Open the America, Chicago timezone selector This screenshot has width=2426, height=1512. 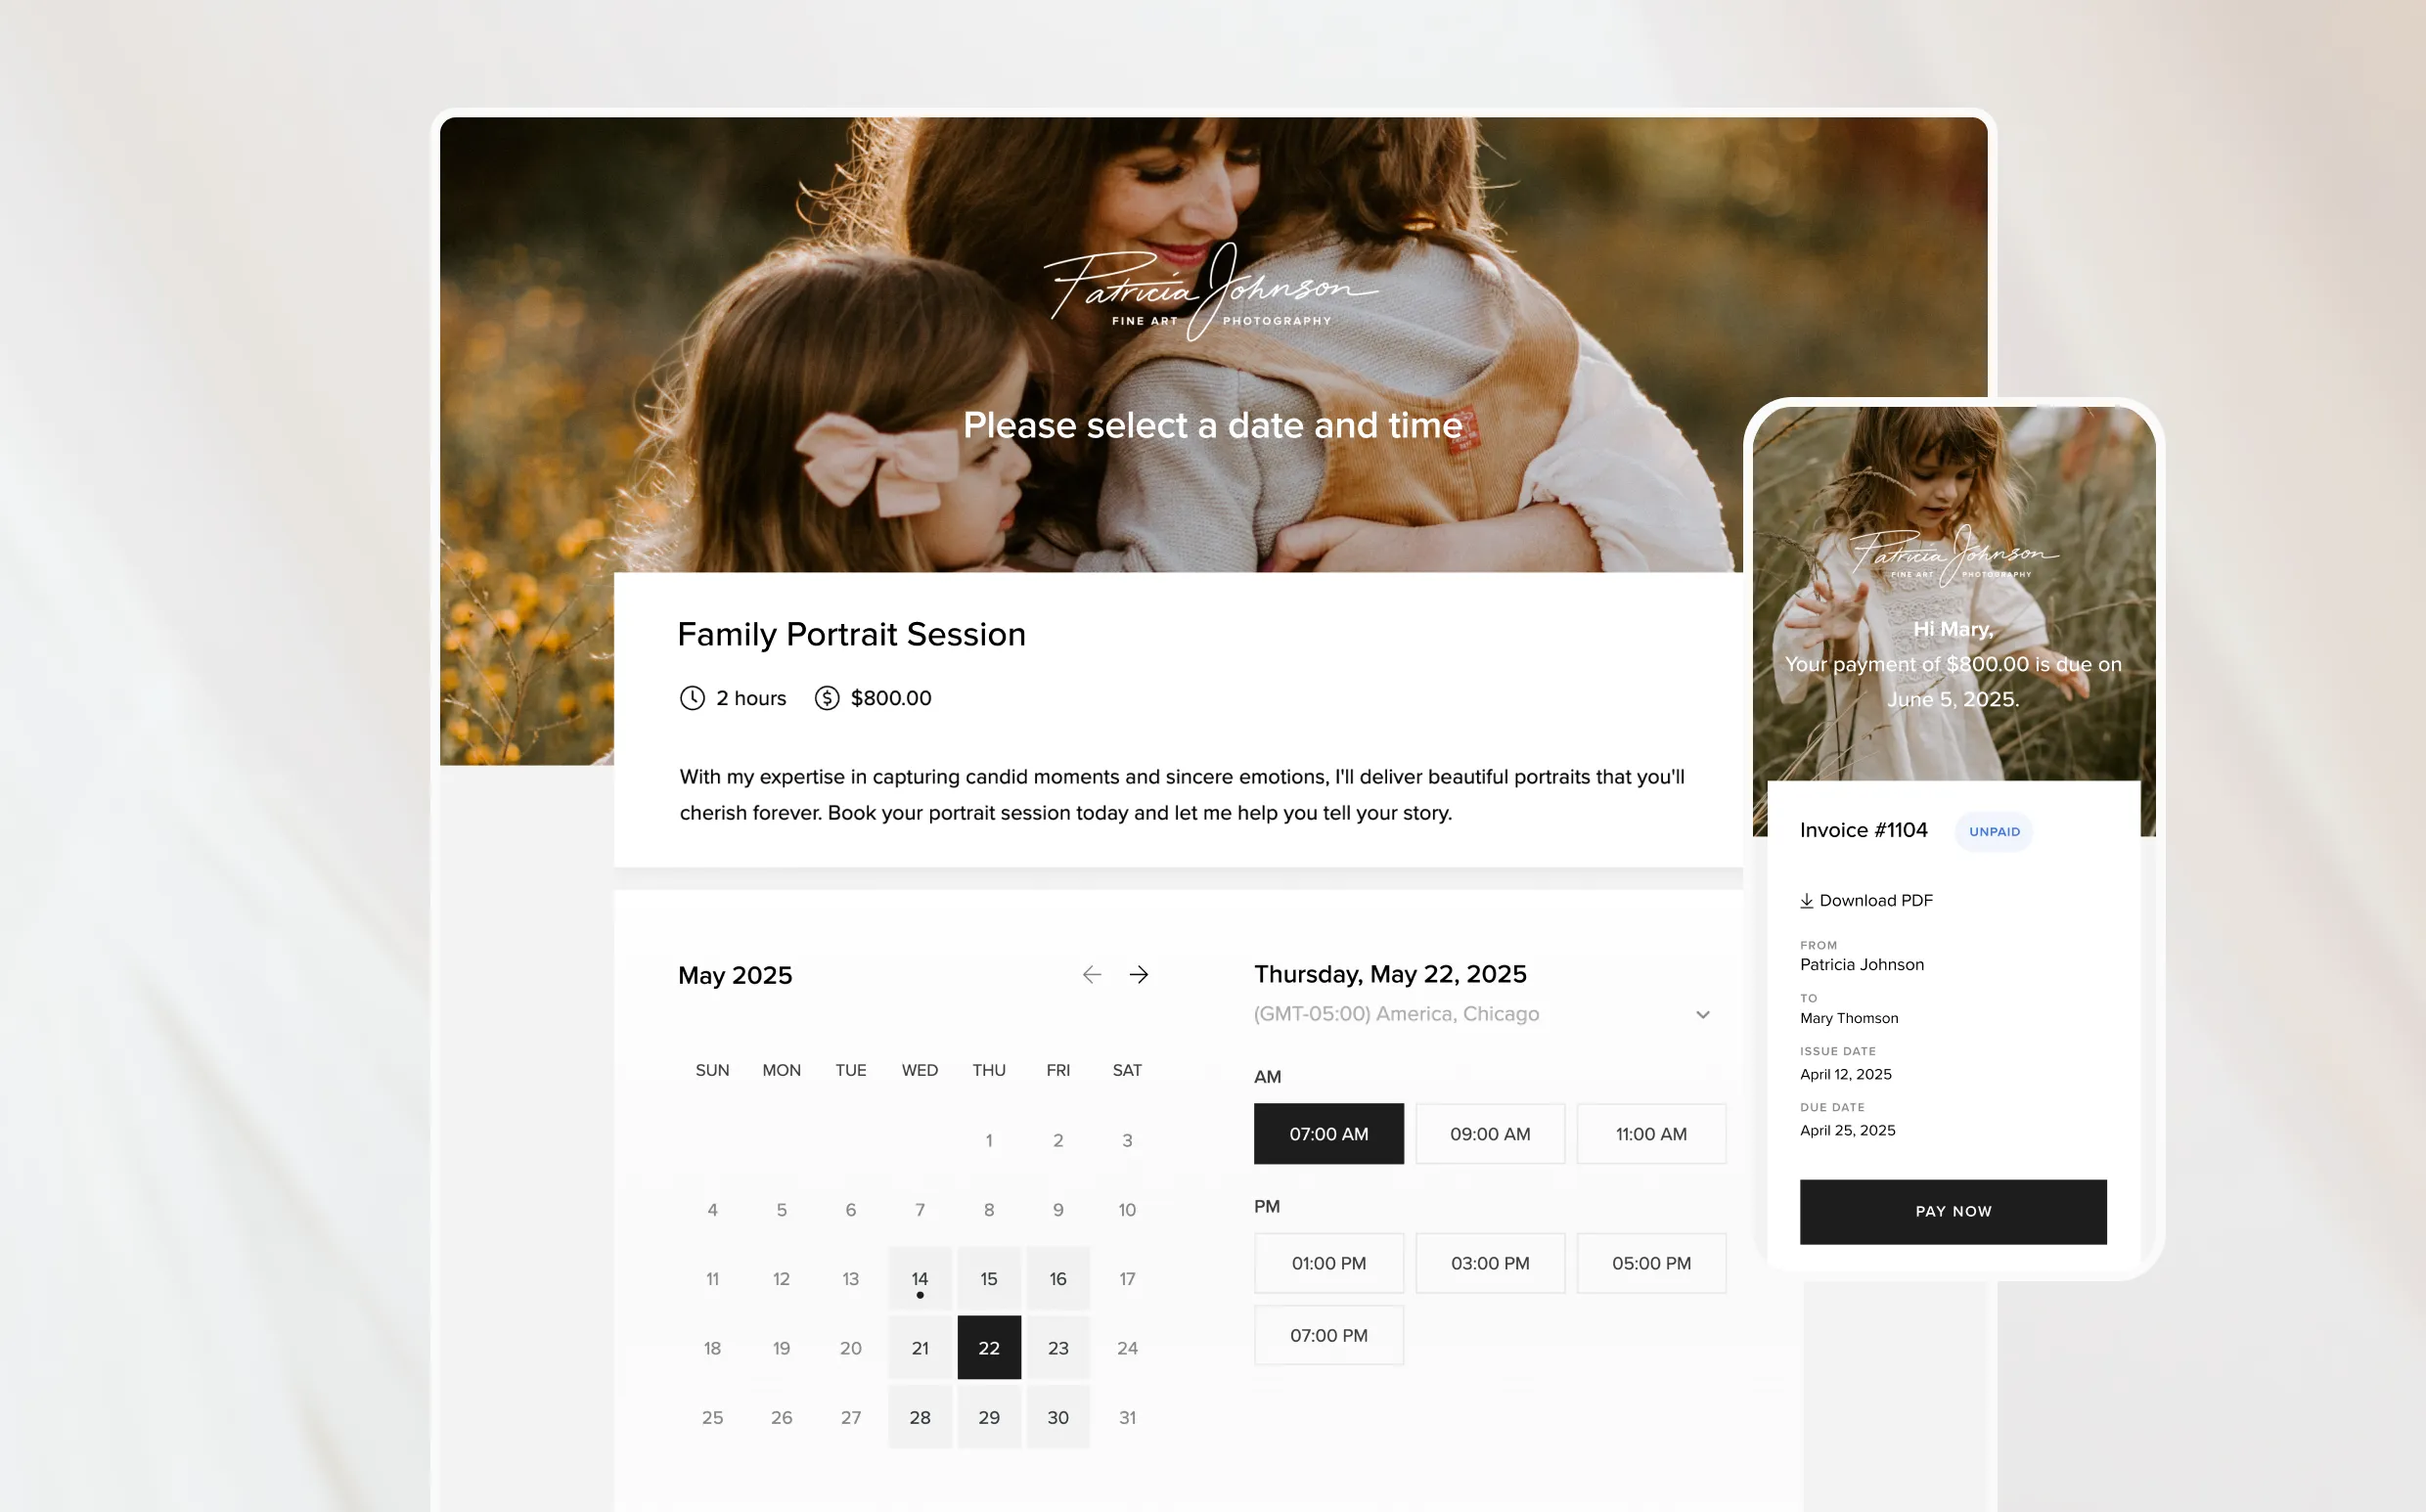[1396, 1014]
